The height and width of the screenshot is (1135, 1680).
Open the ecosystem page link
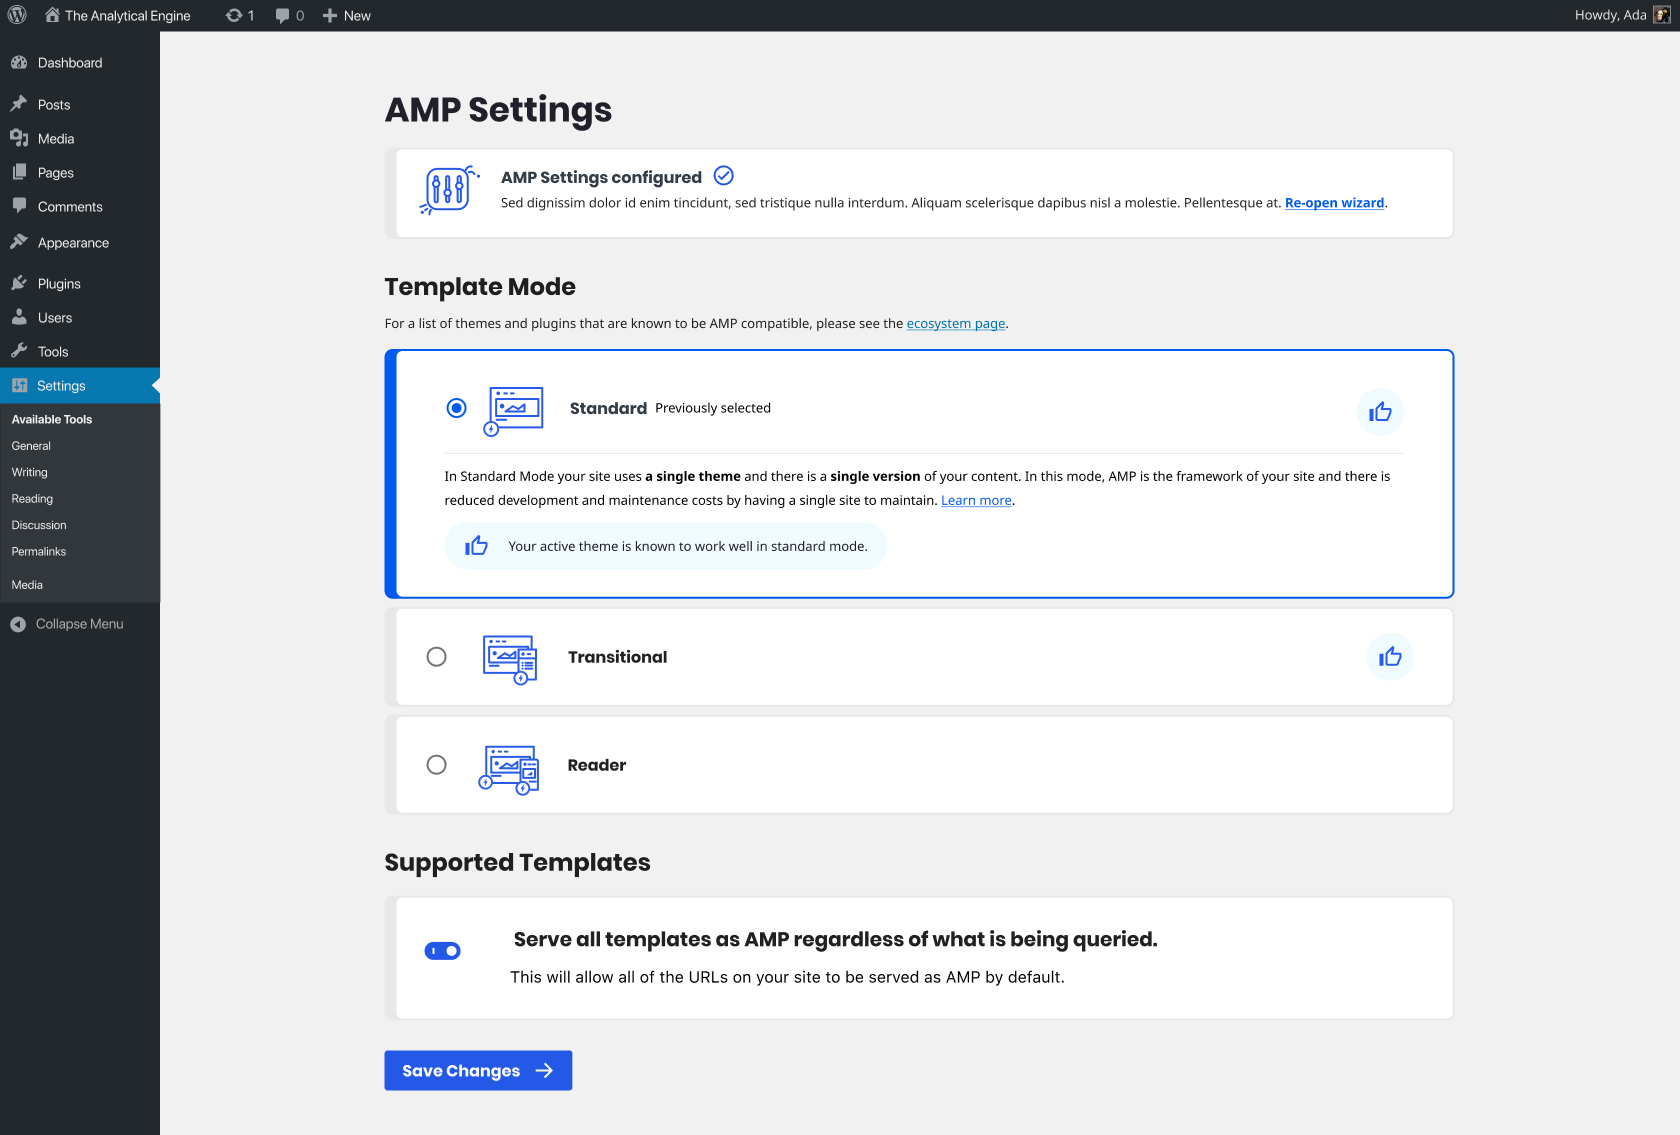click(x=956, y=324)
